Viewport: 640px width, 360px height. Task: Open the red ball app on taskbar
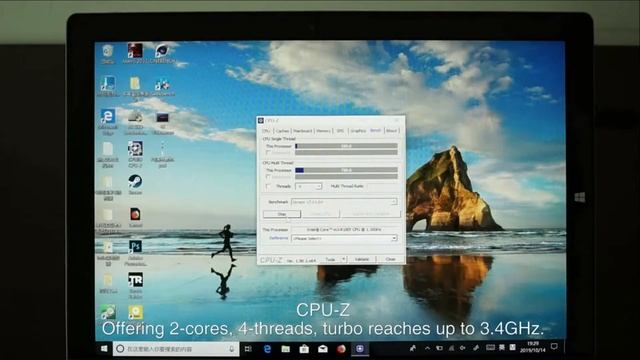tap(341, 349)
